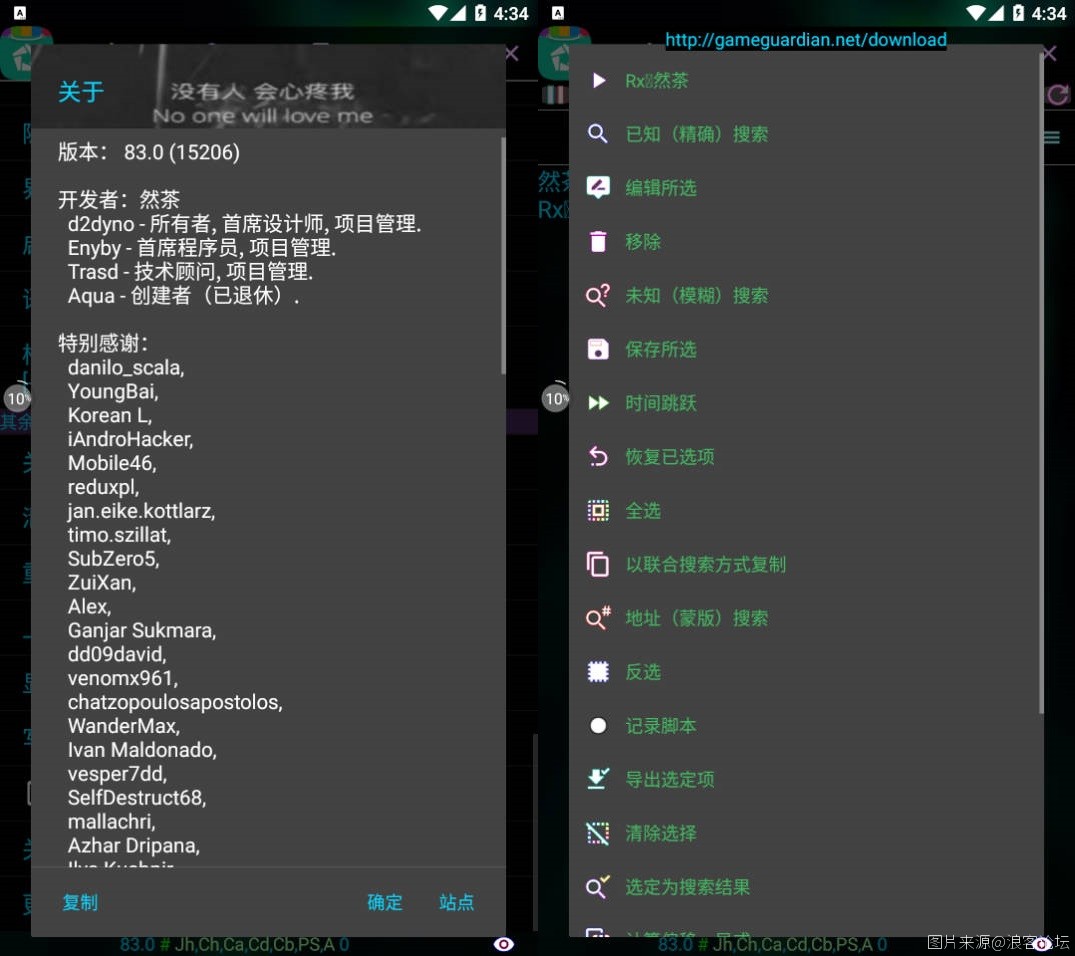
Task: Click the 确定 button in About dialog
Action: click(385, 902)
